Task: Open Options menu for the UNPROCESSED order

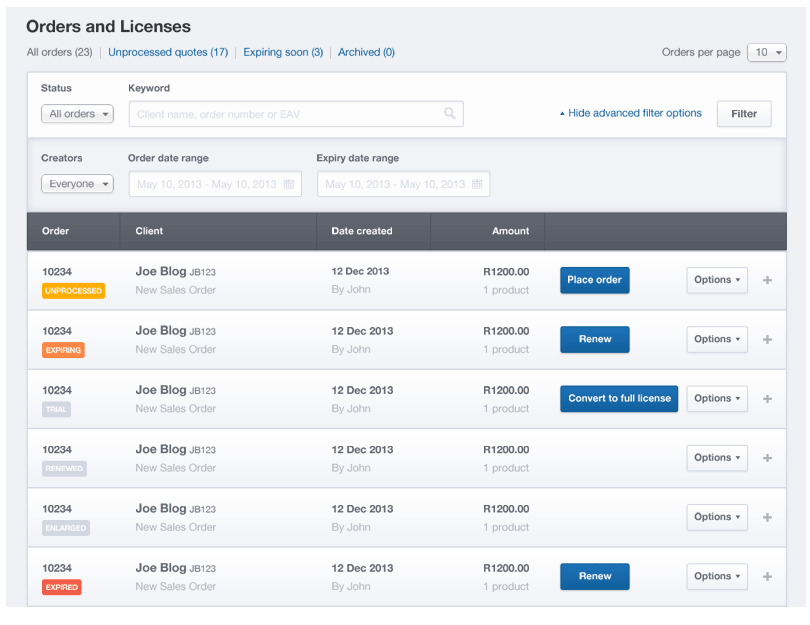Action: (717, 280)
